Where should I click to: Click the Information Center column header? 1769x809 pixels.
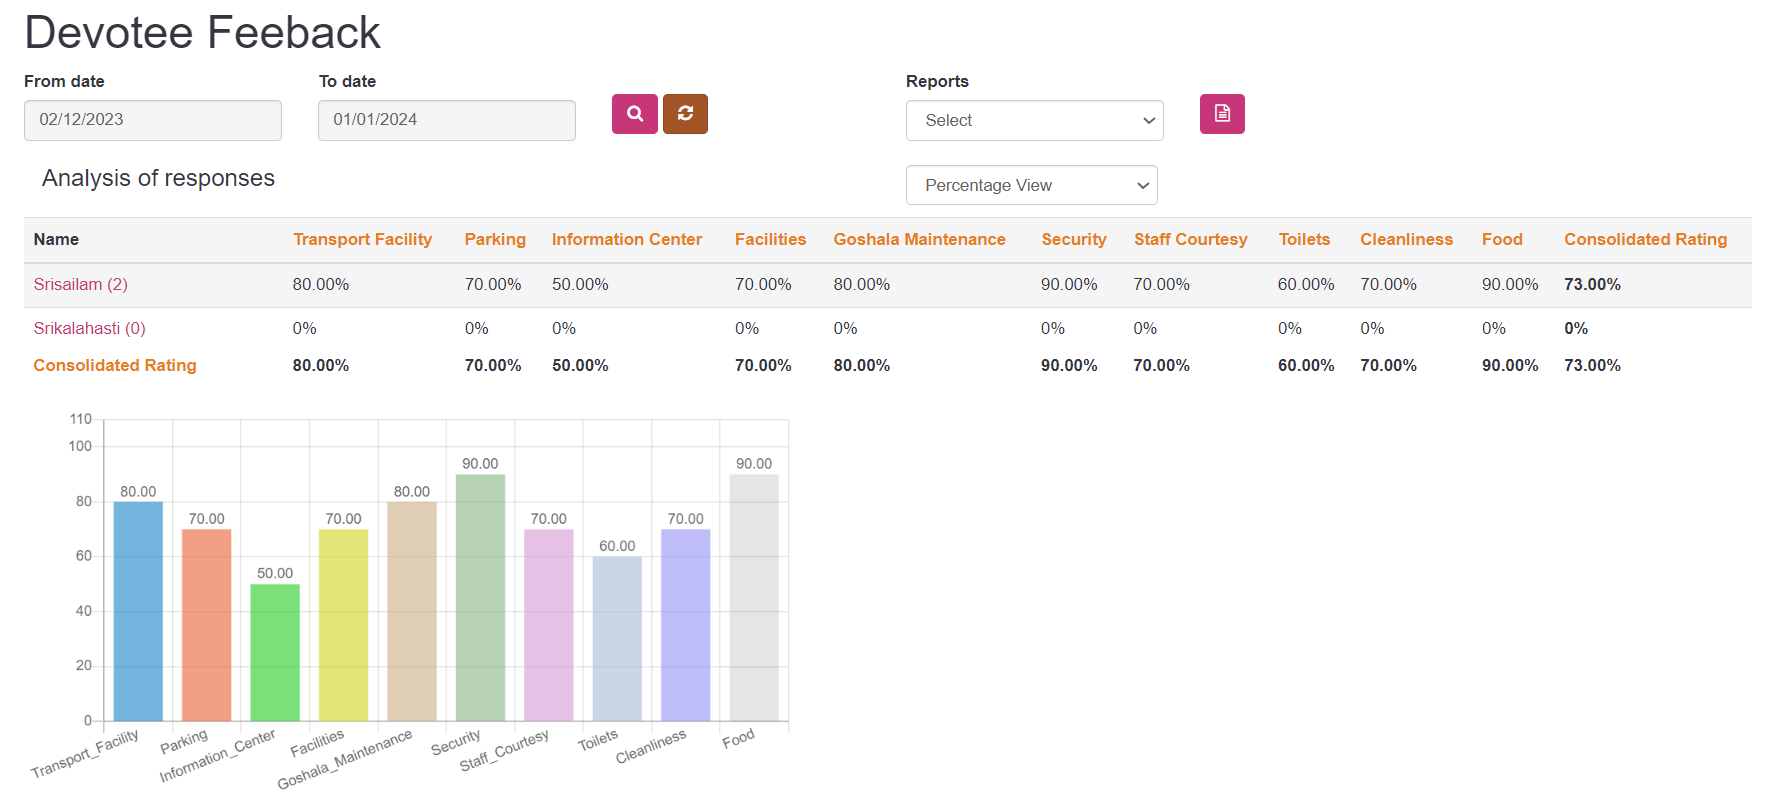(x=627, y=240)
